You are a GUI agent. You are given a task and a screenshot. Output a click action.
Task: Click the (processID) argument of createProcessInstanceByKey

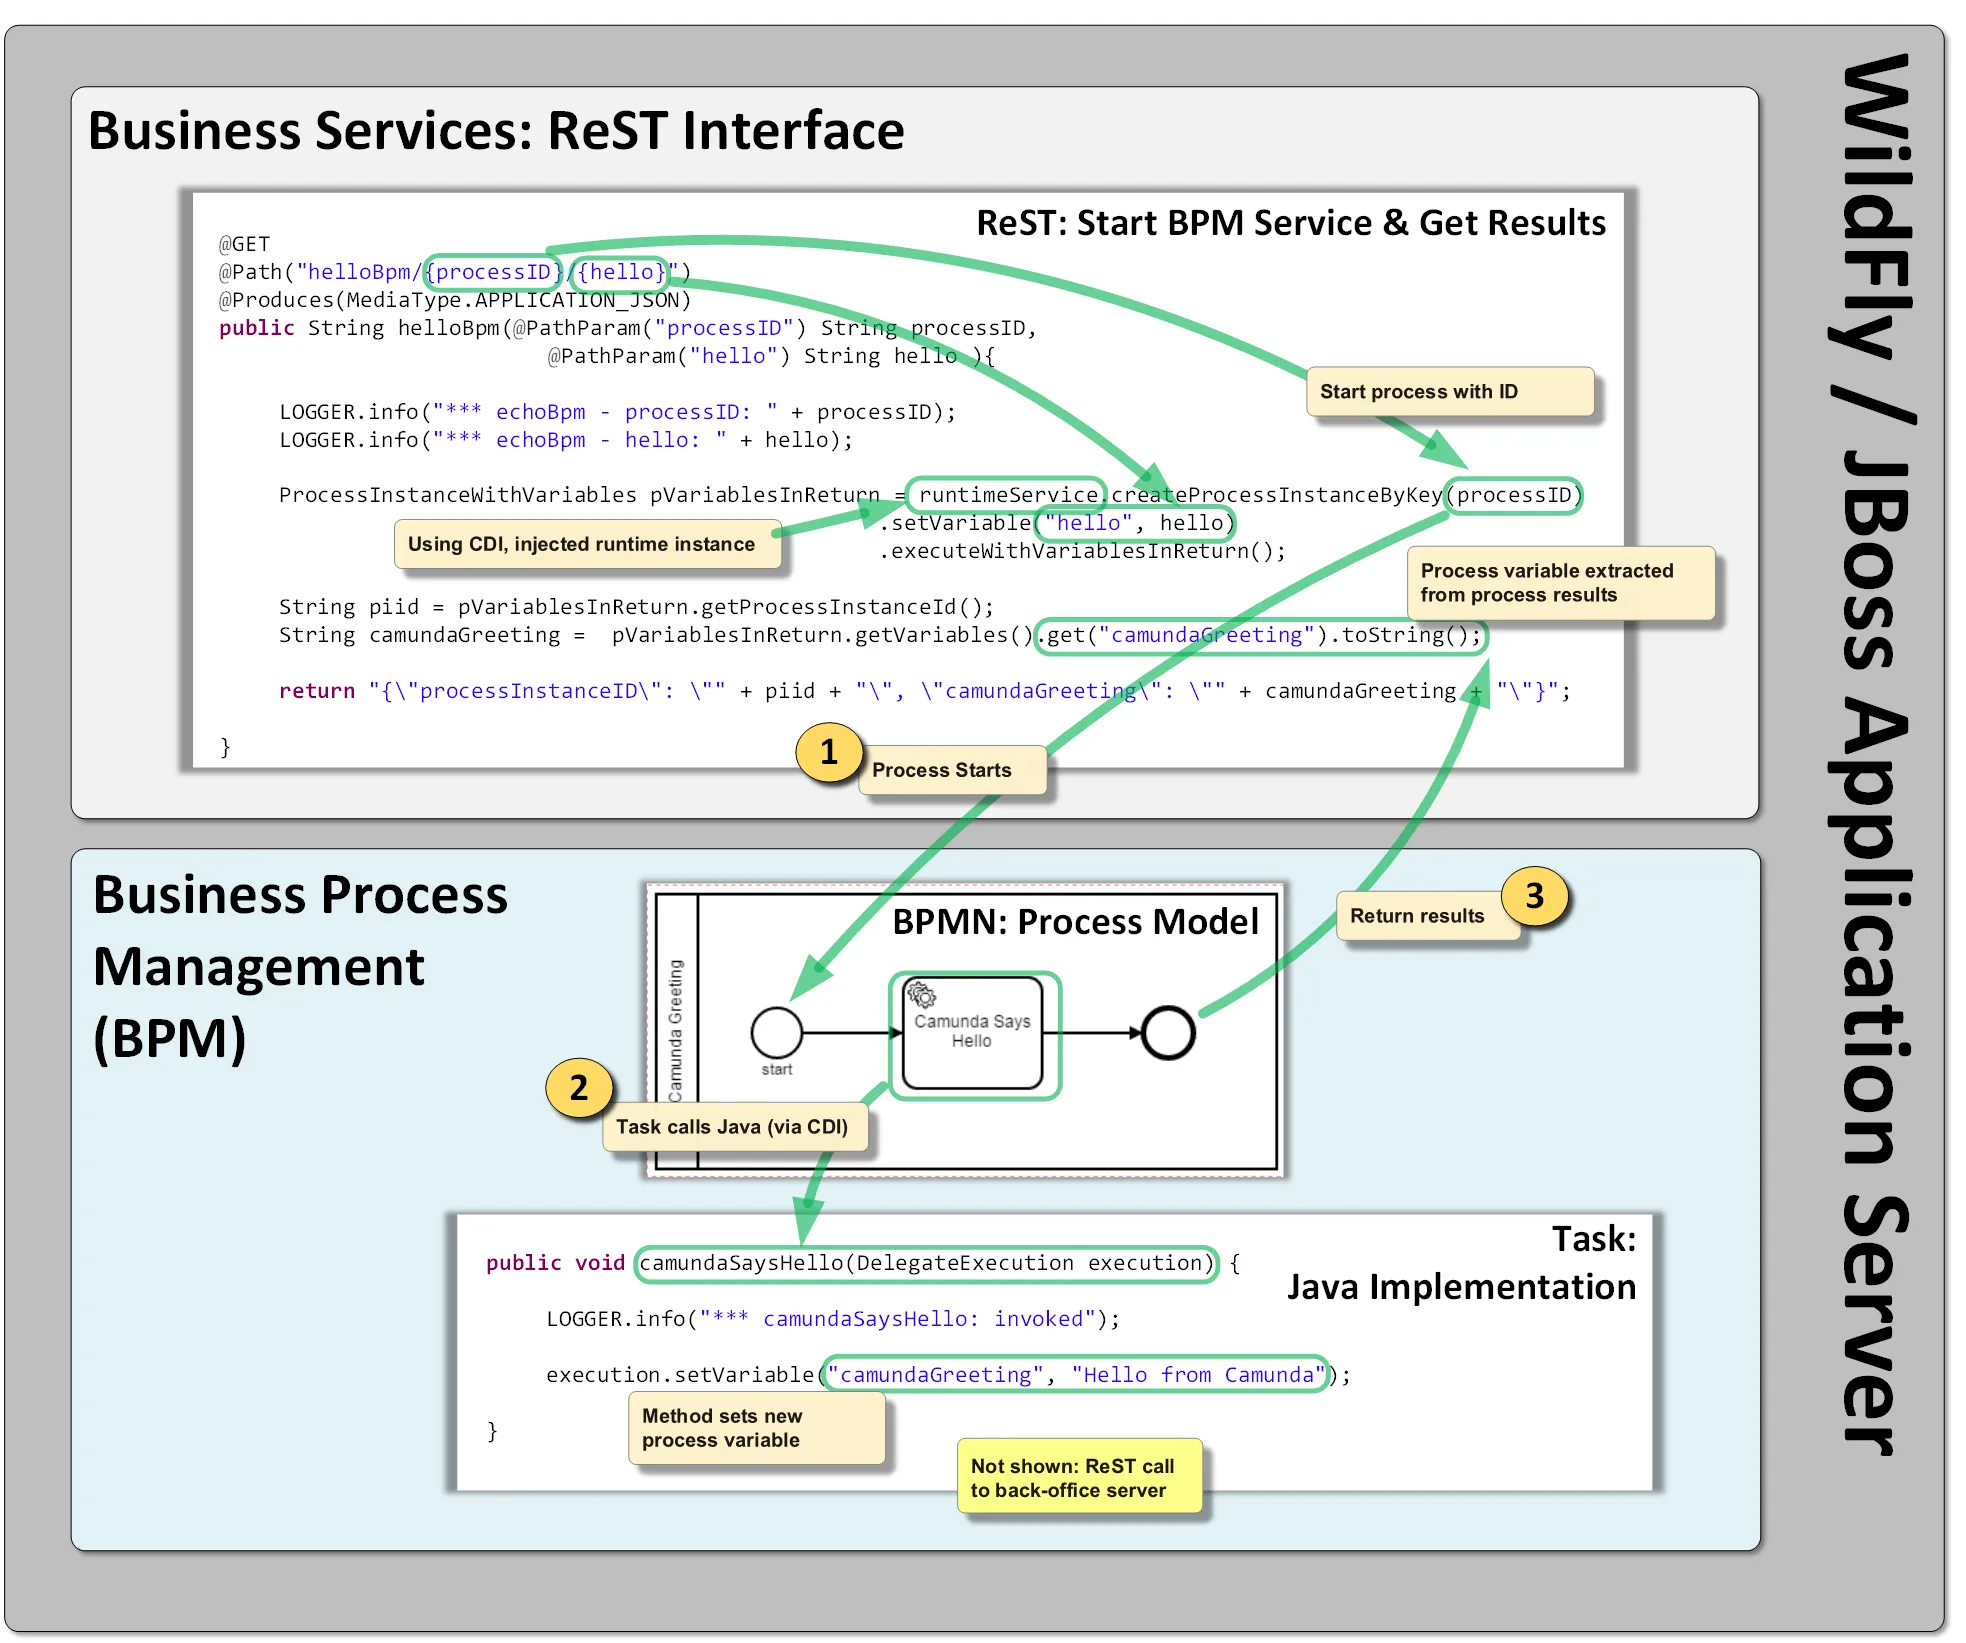click(x=1514, y=495)
